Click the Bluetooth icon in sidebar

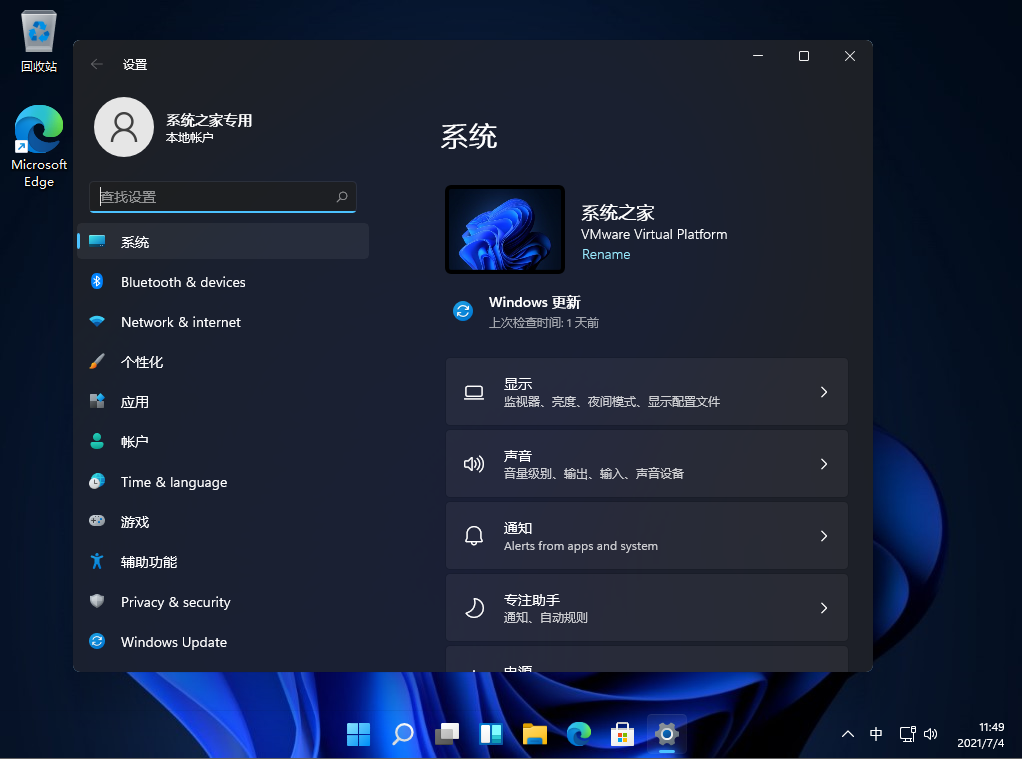[x=97, y=282]
